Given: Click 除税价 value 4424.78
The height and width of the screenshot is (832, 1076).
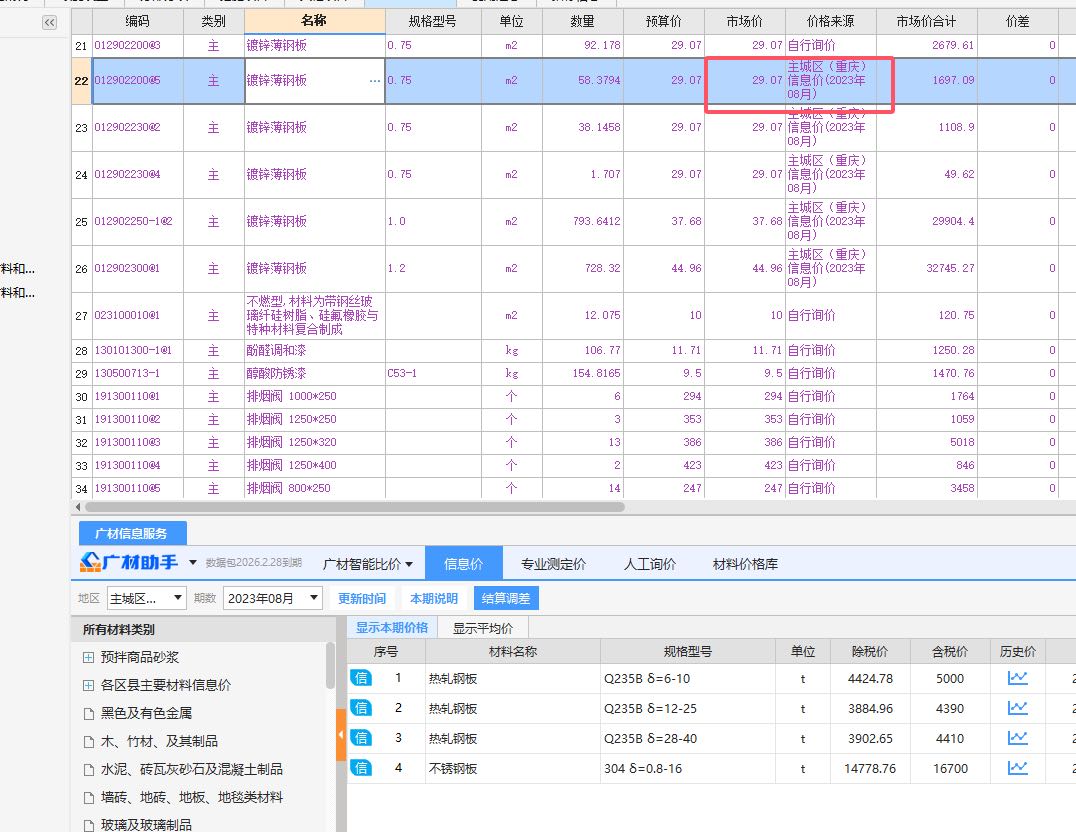Looking at the screenshot, I should [870, 678].
